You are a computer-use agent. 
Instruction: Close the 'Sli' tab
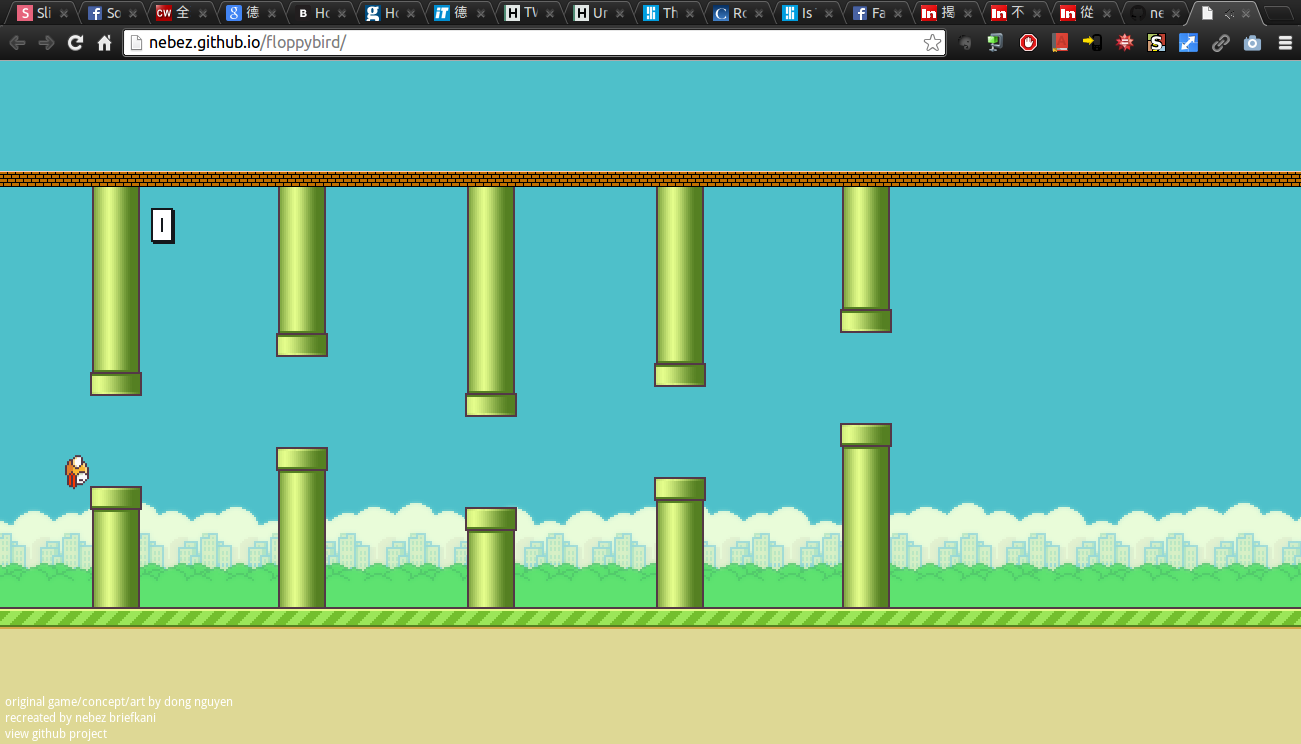(x=64, y=14)
